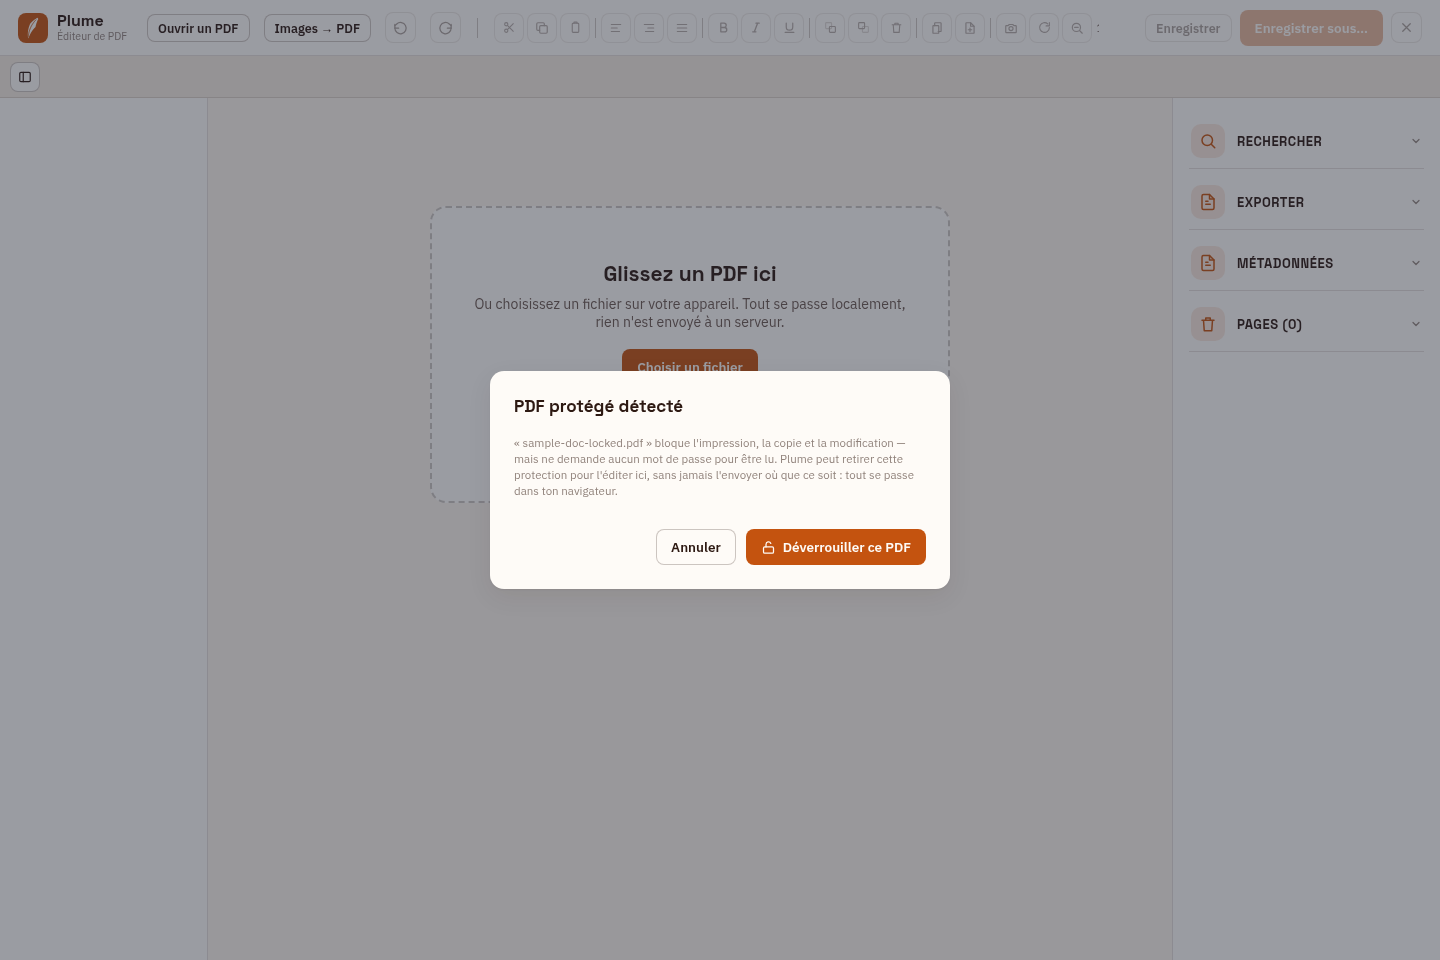Image resolution: width=1440 pixels, height=960 pixels.
Task: Expand the RECHERCHER section chevron
Action: [1416, 141]
